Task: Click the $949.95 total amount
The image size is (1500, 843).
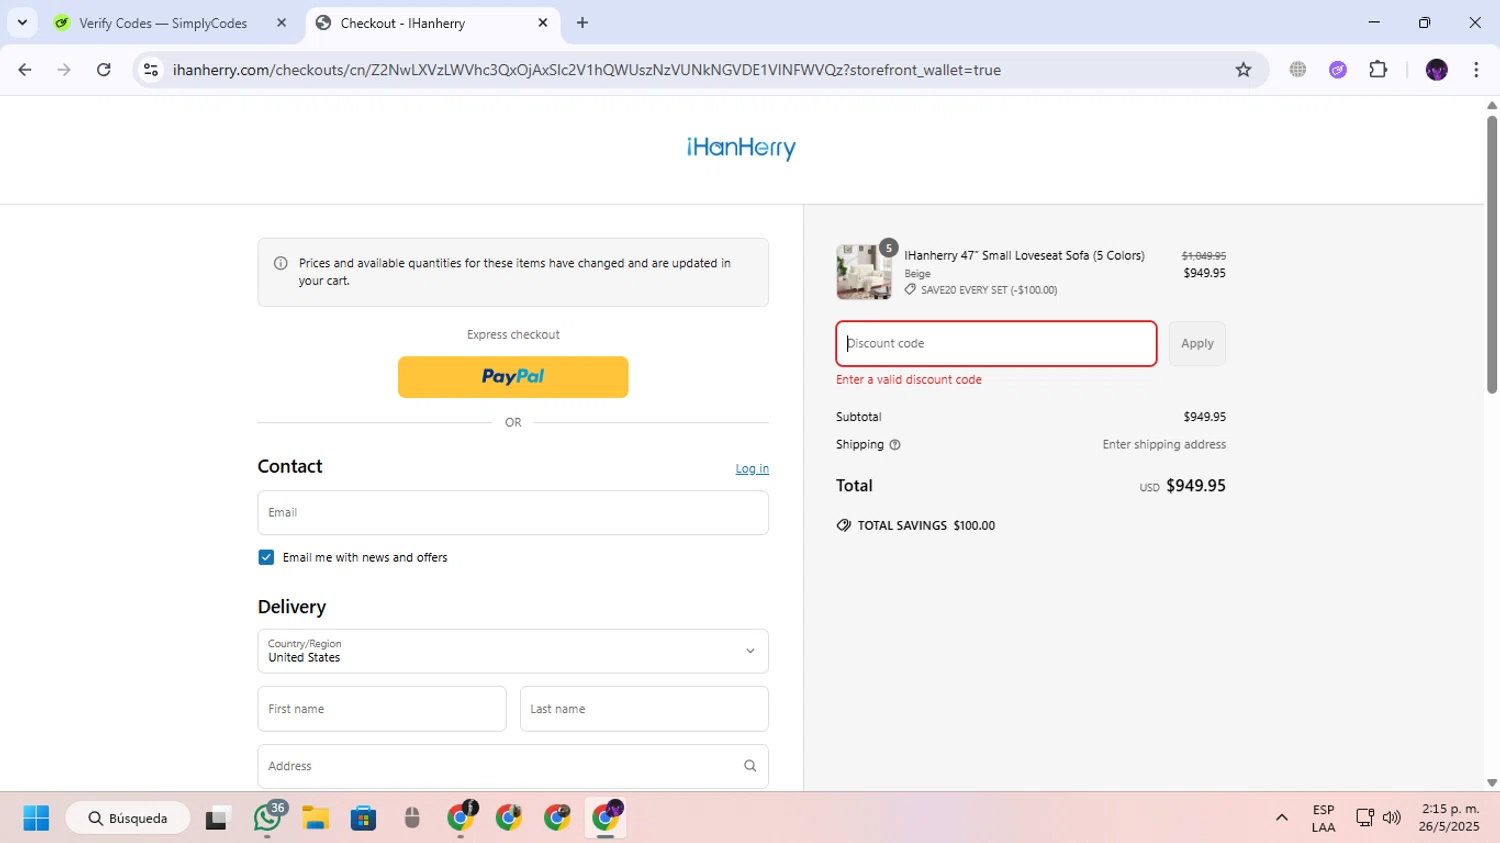Action: coord(1196,486)
